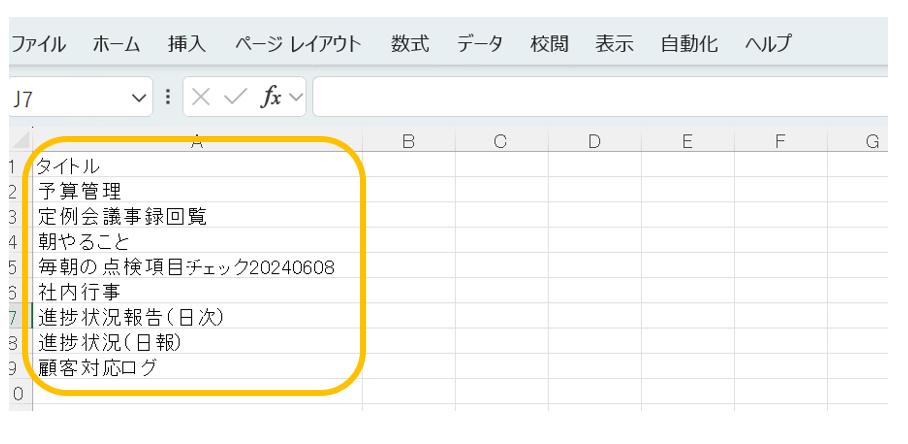Click inside the formula bar input
The image size is (908, 444).
coord(600,97)
